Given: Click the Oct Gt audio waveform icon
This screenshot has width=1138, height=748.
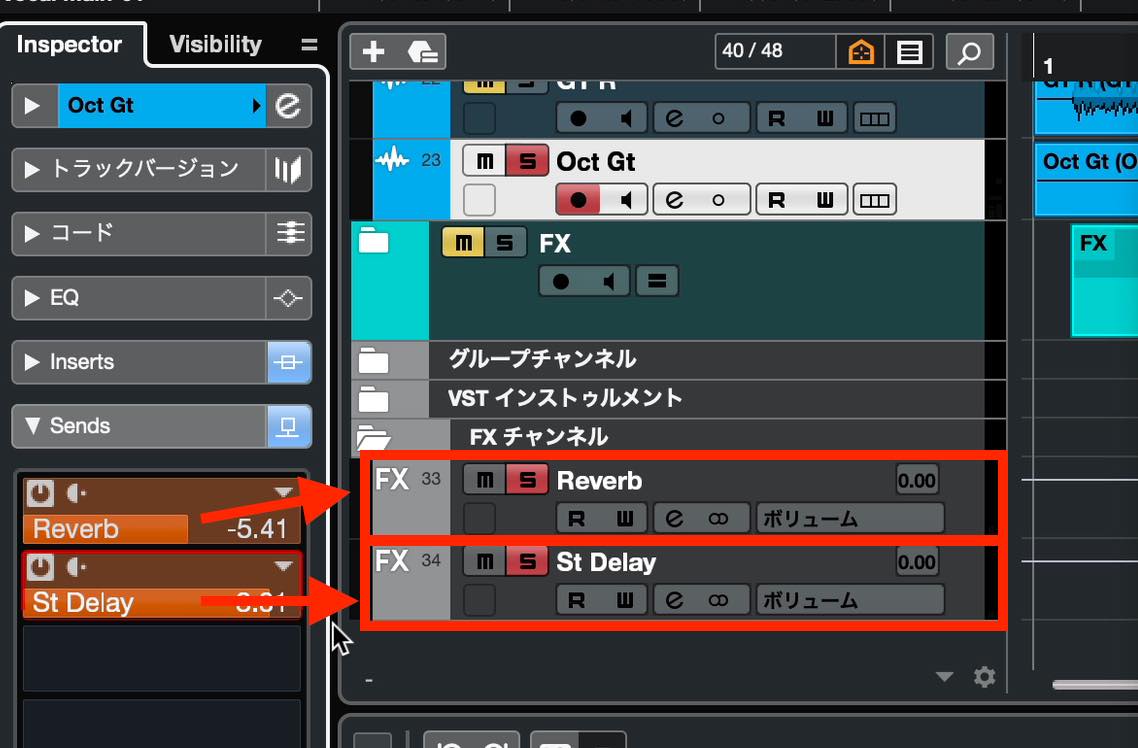Looking at the screenshot, I should 392,159.
